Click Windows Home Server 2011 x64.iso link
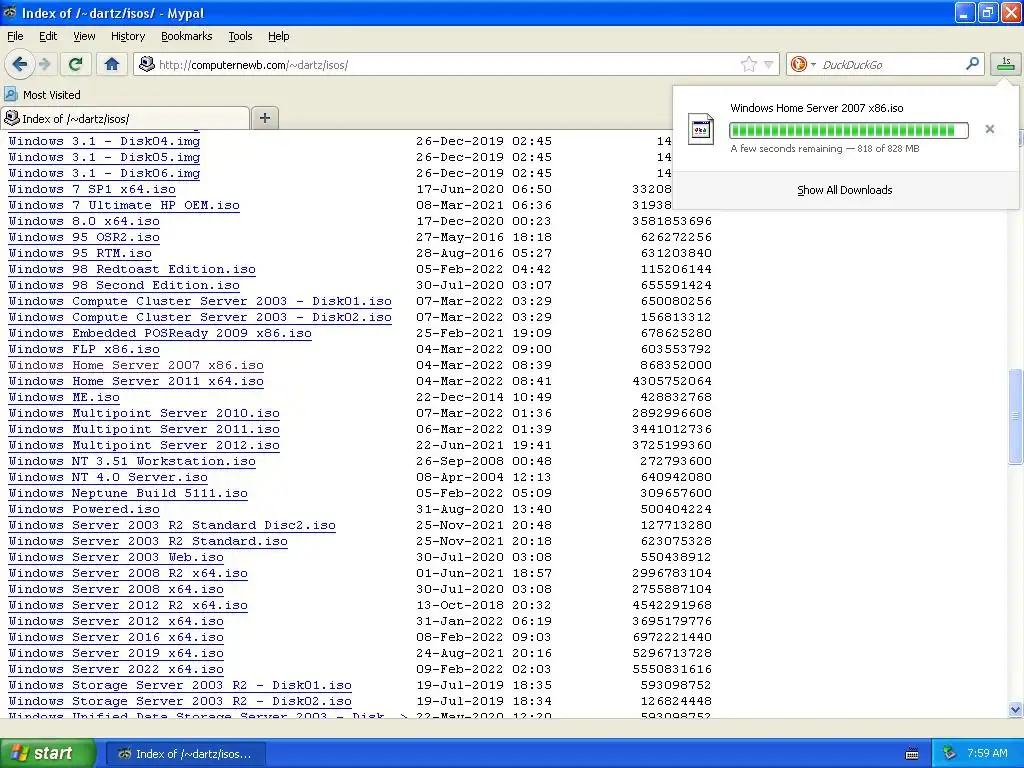 pos(136,381)
